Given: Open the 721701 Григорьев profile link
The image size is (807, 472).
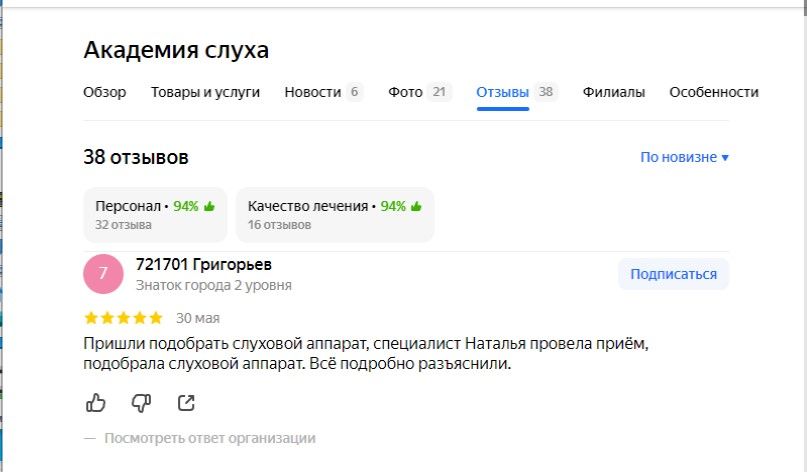Looking at the screenshot, I should pyautogui.click(x=203, y=265).
